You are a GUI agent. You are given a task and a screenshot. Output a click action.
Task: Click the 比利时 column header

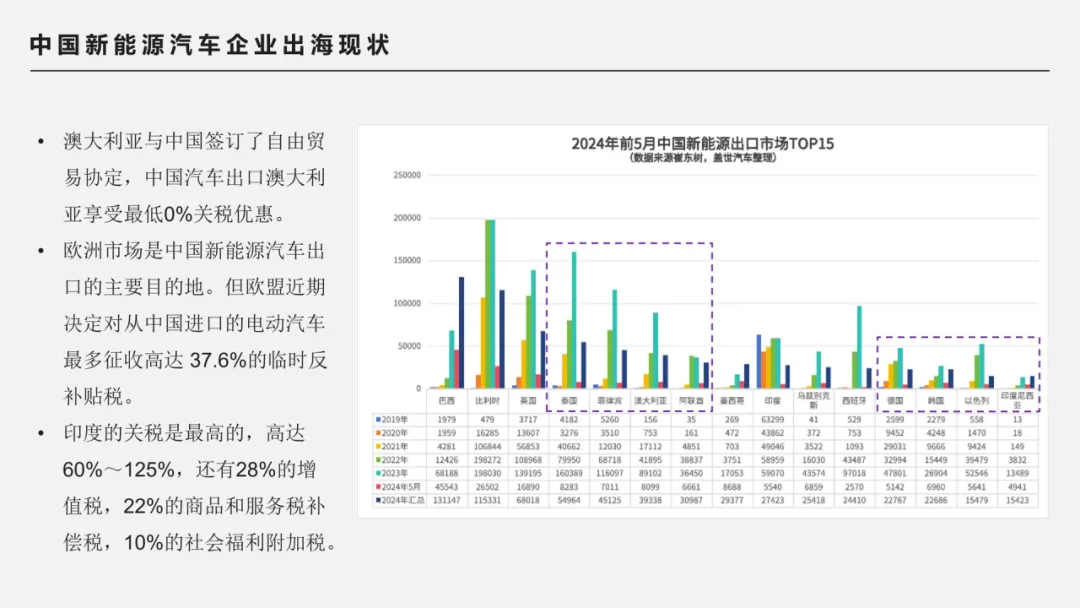tap(487, 400)
